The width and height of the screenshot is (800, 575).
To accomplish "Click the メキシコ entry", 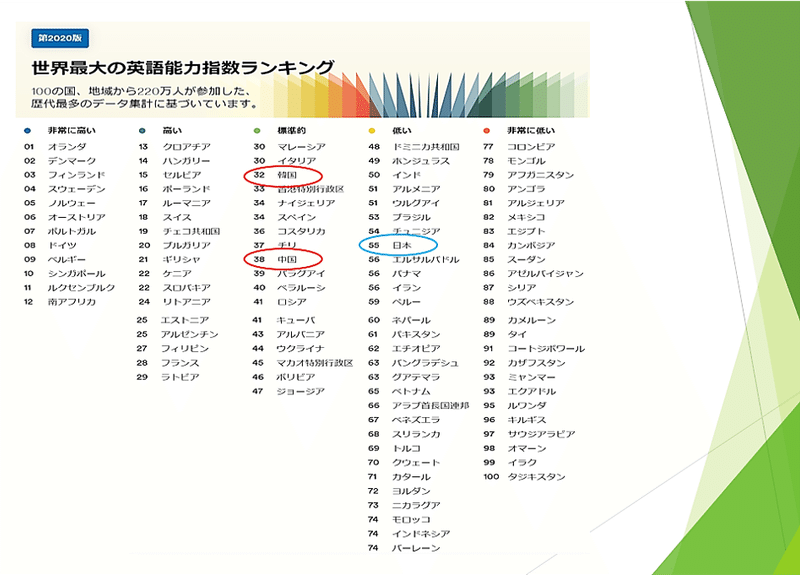I will pyautogui.click(x=526, y=217).
